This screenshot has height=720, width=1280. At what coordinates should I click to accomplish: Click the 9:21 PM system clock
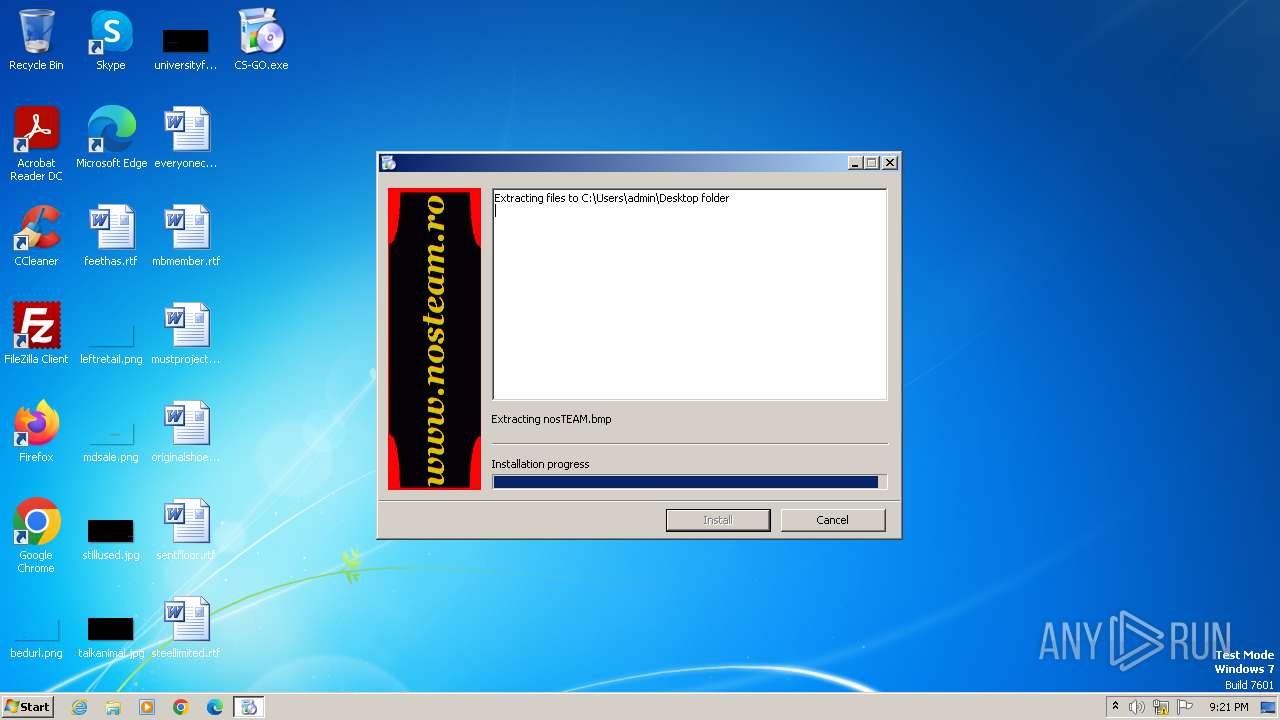click(x=1228, y=707)
